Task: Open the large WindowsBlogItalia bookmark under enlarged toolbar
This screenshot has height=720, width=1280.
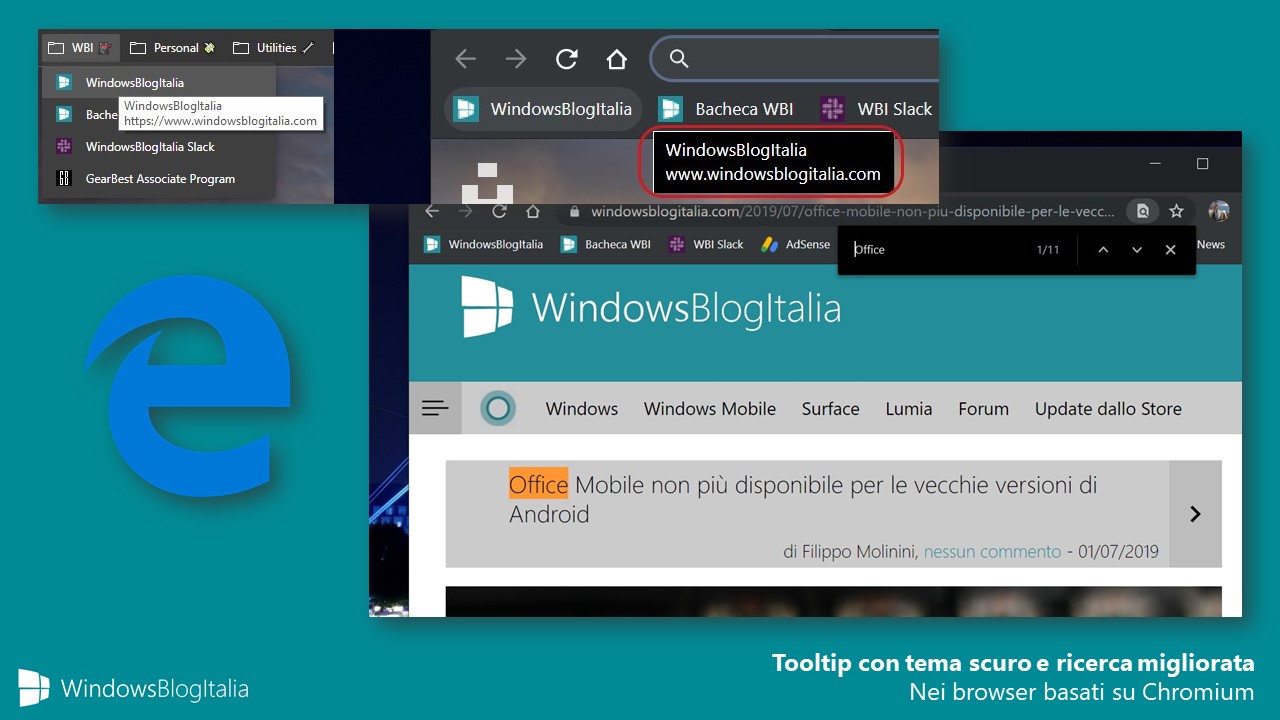Action: 543,109
